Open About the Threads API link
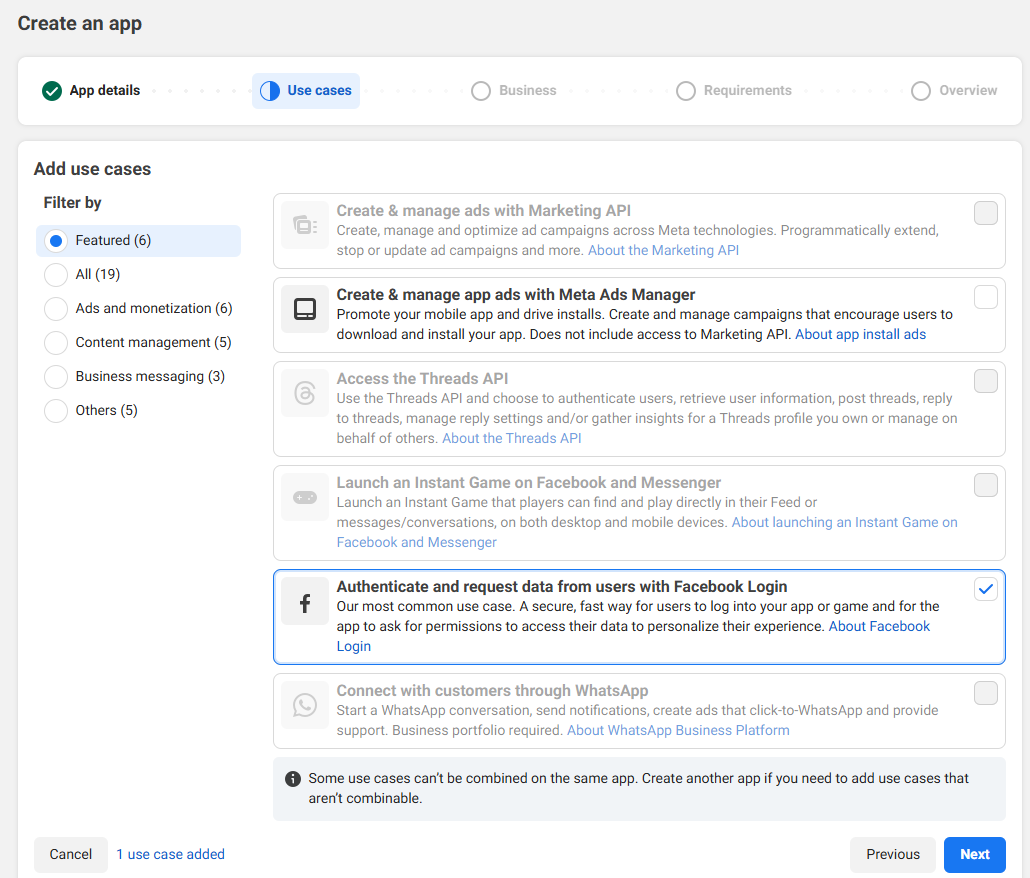The height and width of the screenshot is (878, 1030). point(512,438)
